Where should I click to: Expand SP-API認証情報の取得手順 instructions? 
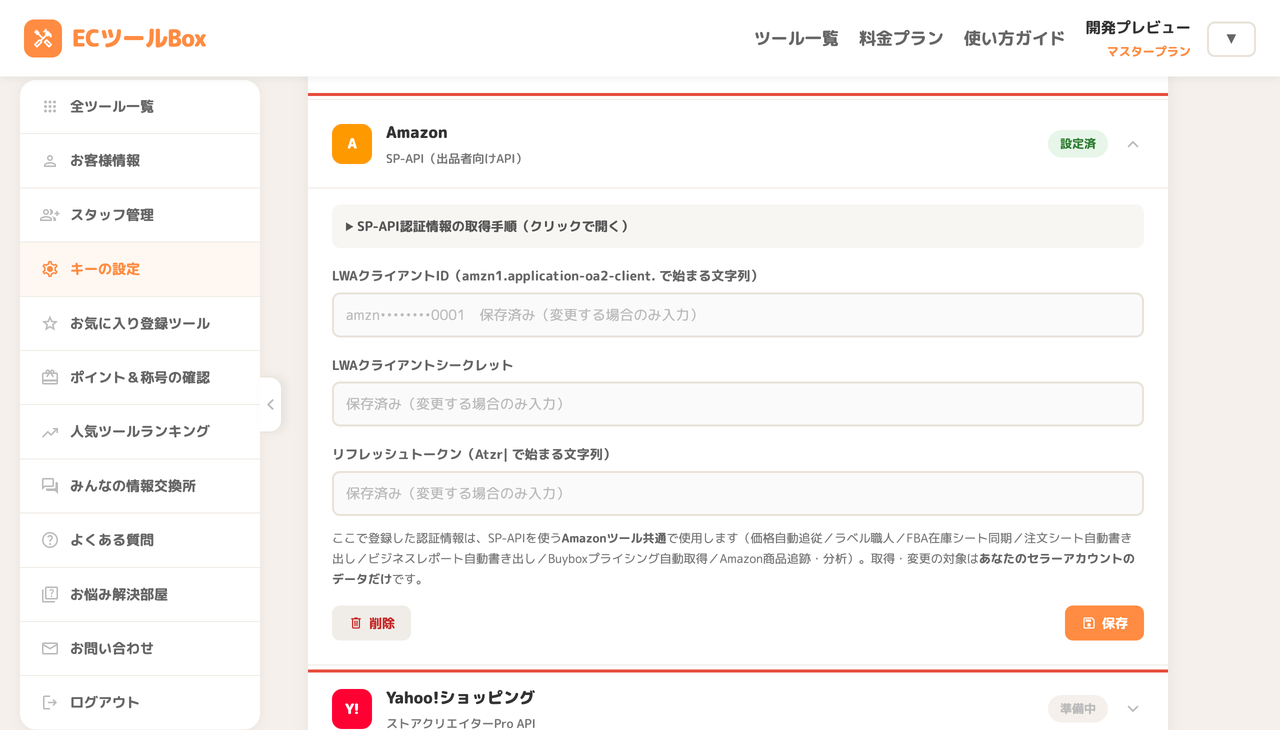[738, 226]
